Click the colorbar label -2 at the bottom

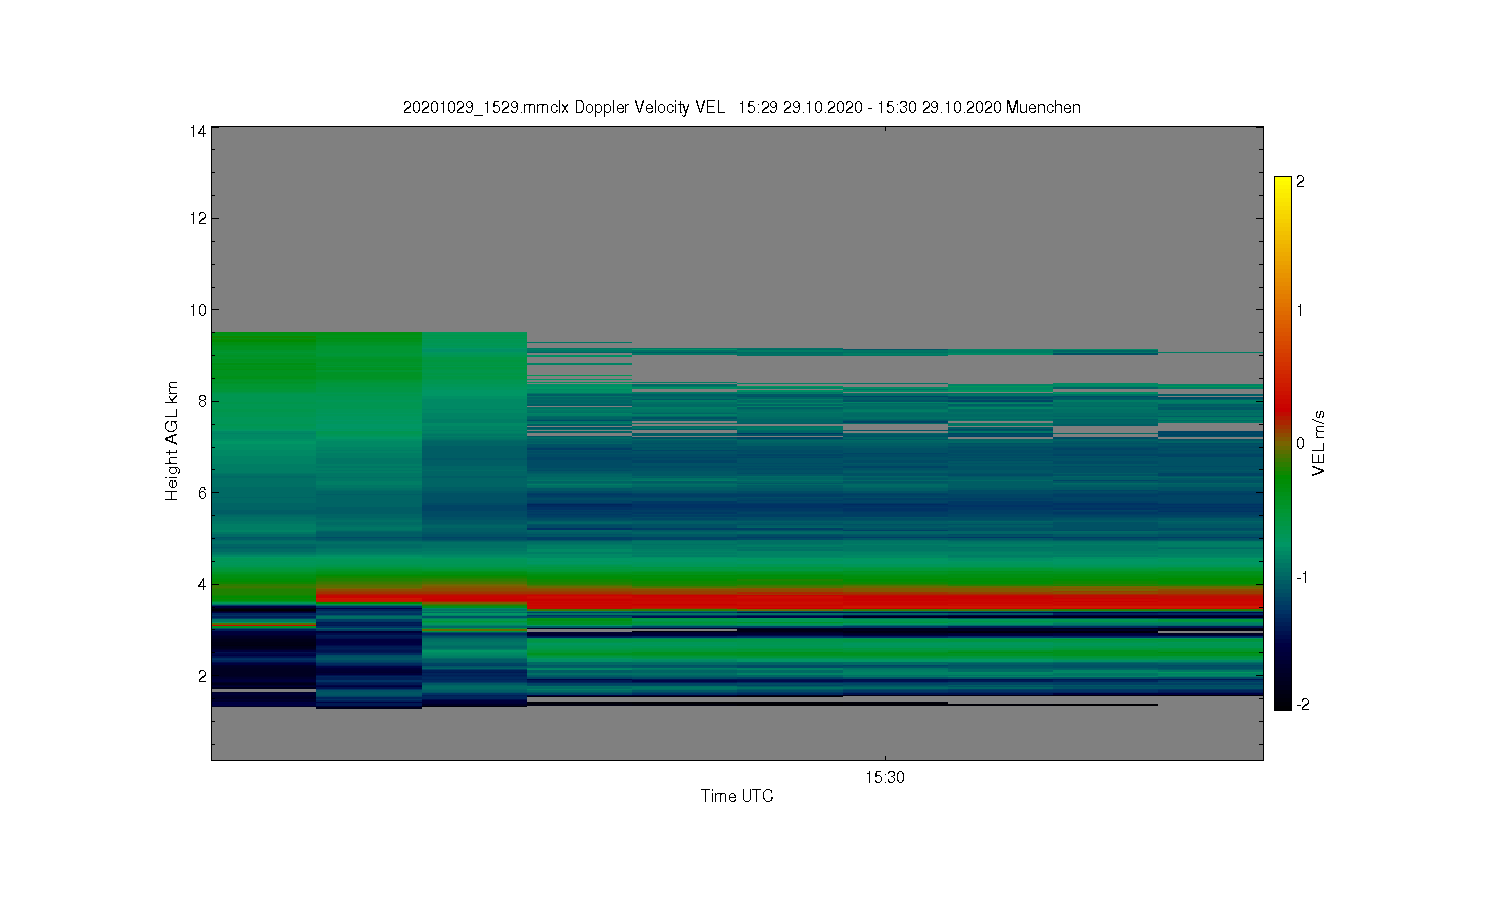(x=1303, y=705)
